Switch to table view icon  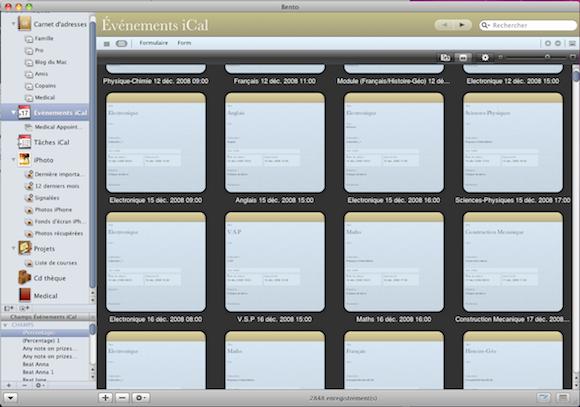107,44
